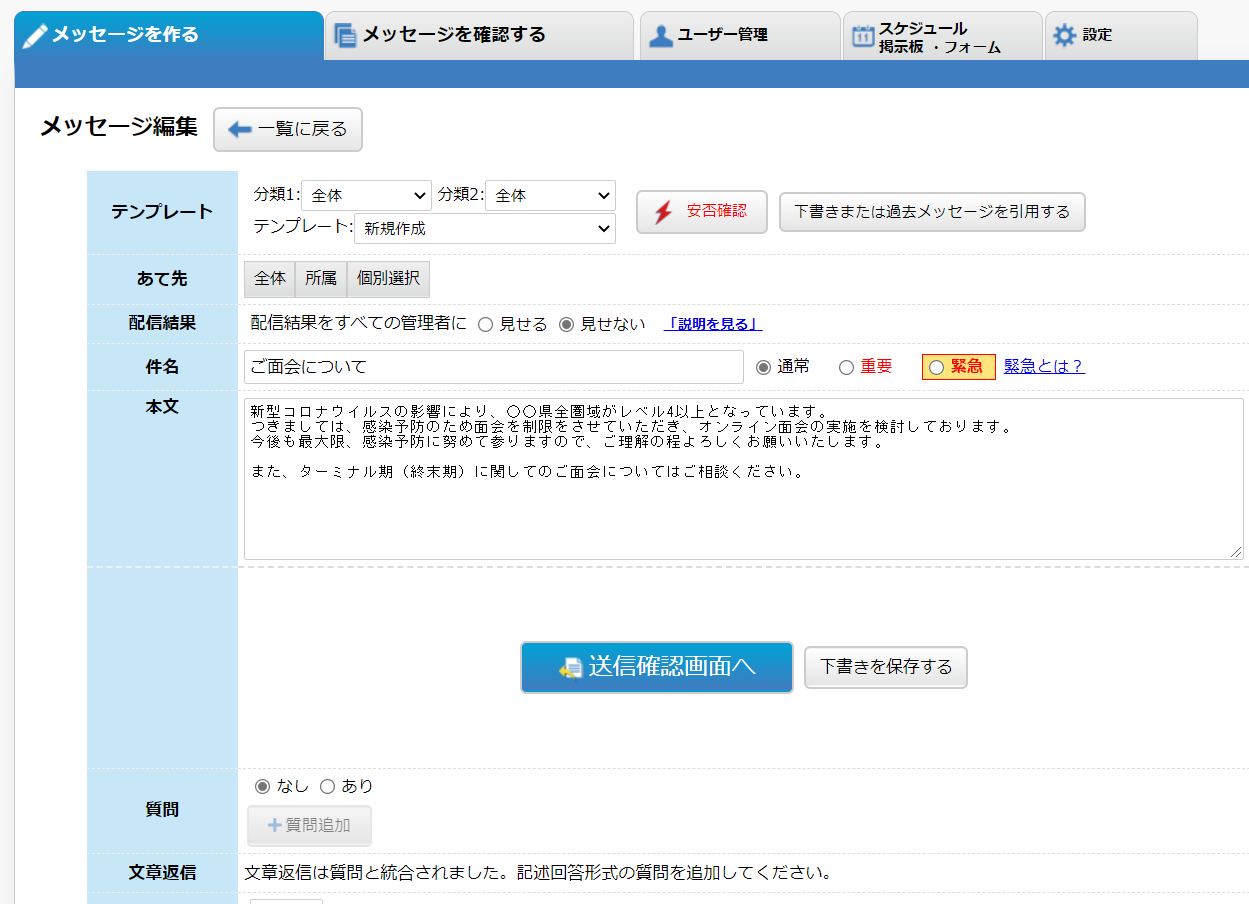The image size is (1249, 904).
Task: Open スケジュール 掲示板・フォーム tab
Action: click(x=942, y=36)
